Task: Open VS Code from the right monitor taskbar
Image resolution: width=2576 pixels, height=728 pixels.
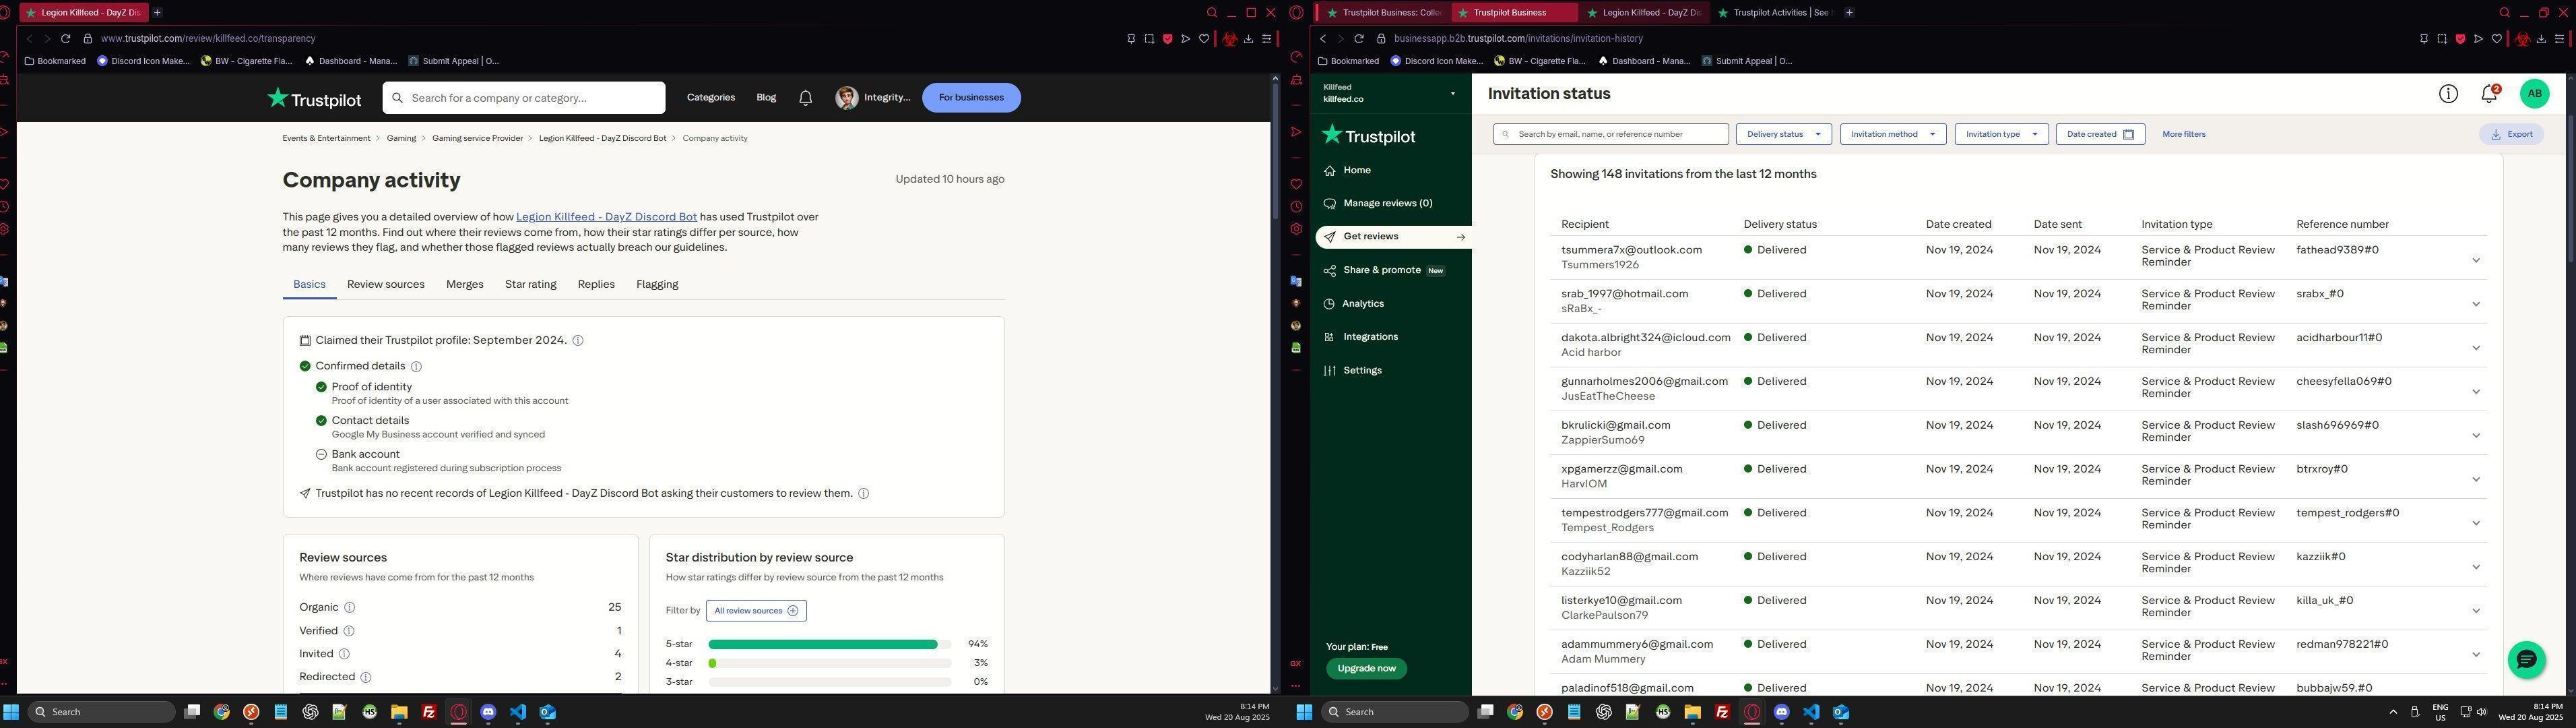Action: click(x=1811, y=712)
